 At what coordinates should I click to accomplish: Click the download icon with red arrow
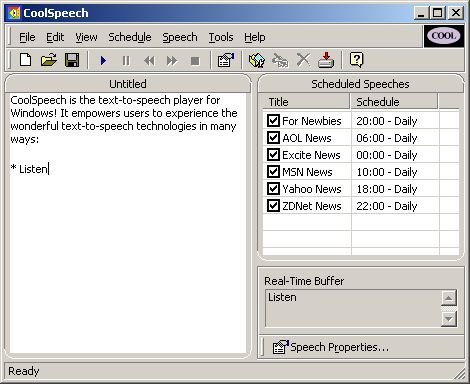coord(326,60)
